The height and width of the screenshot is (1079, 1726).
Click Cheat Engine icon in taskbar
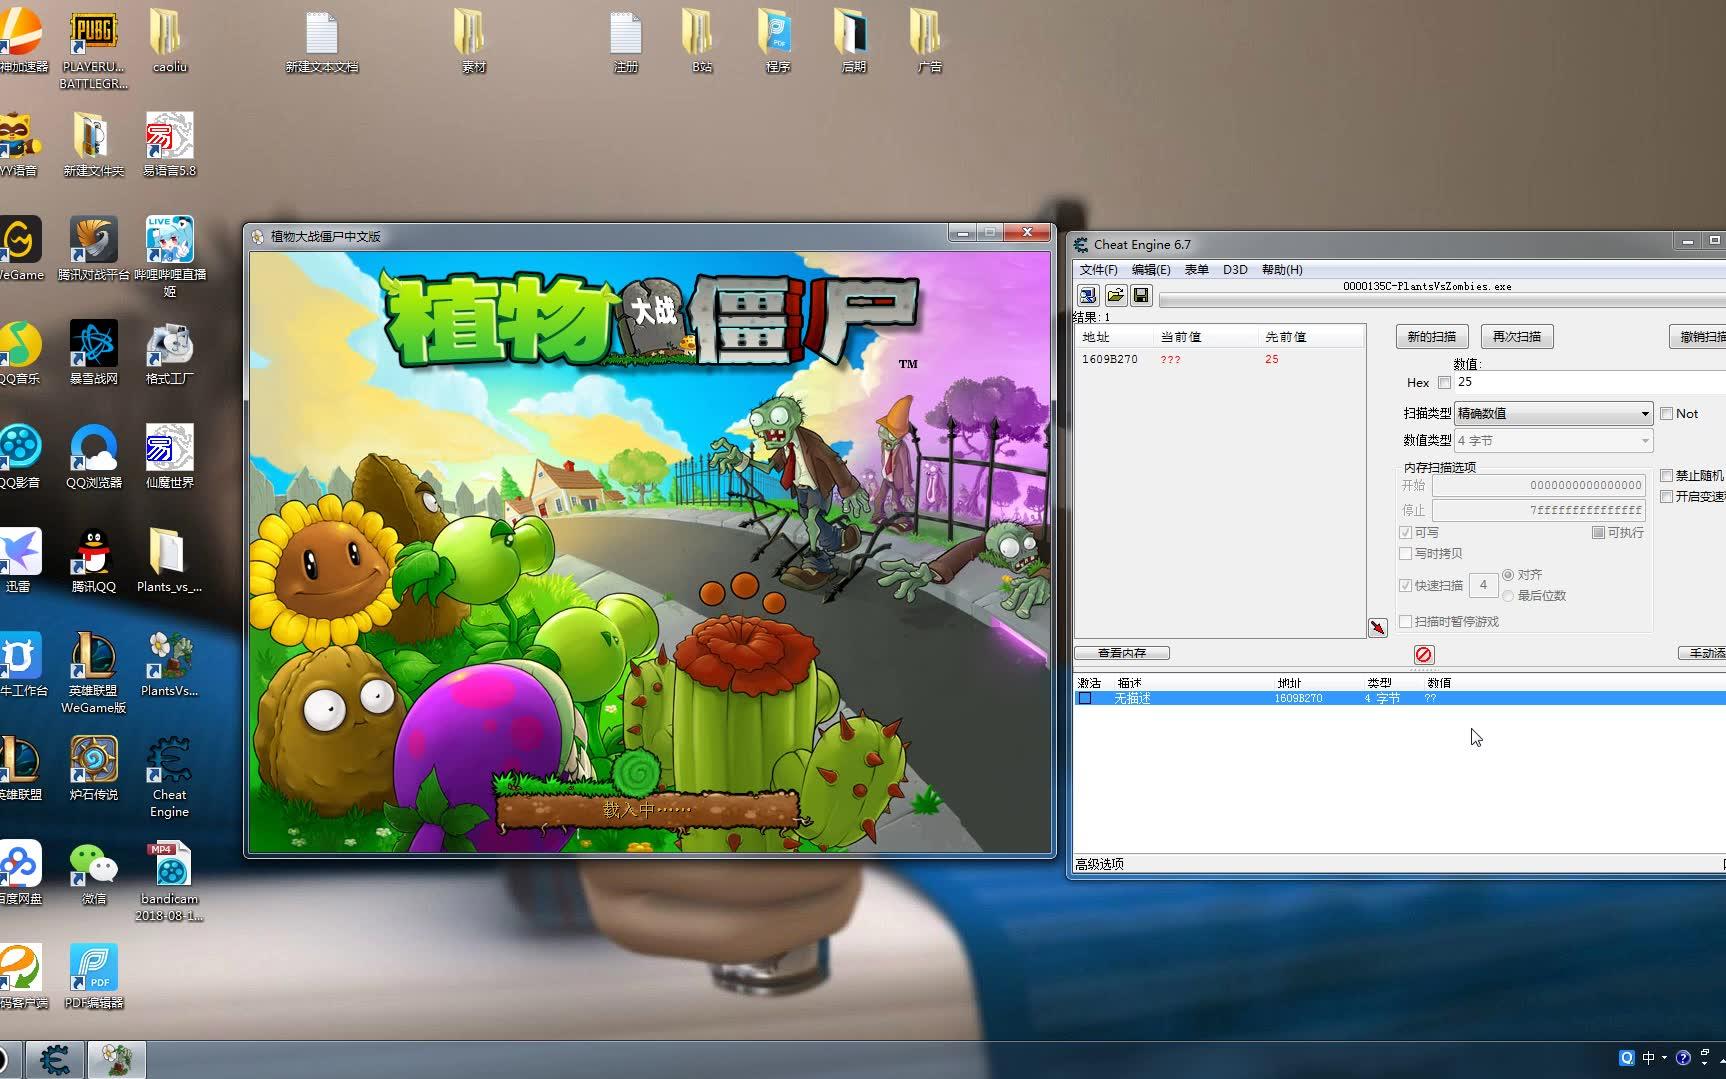(55, 1060)
